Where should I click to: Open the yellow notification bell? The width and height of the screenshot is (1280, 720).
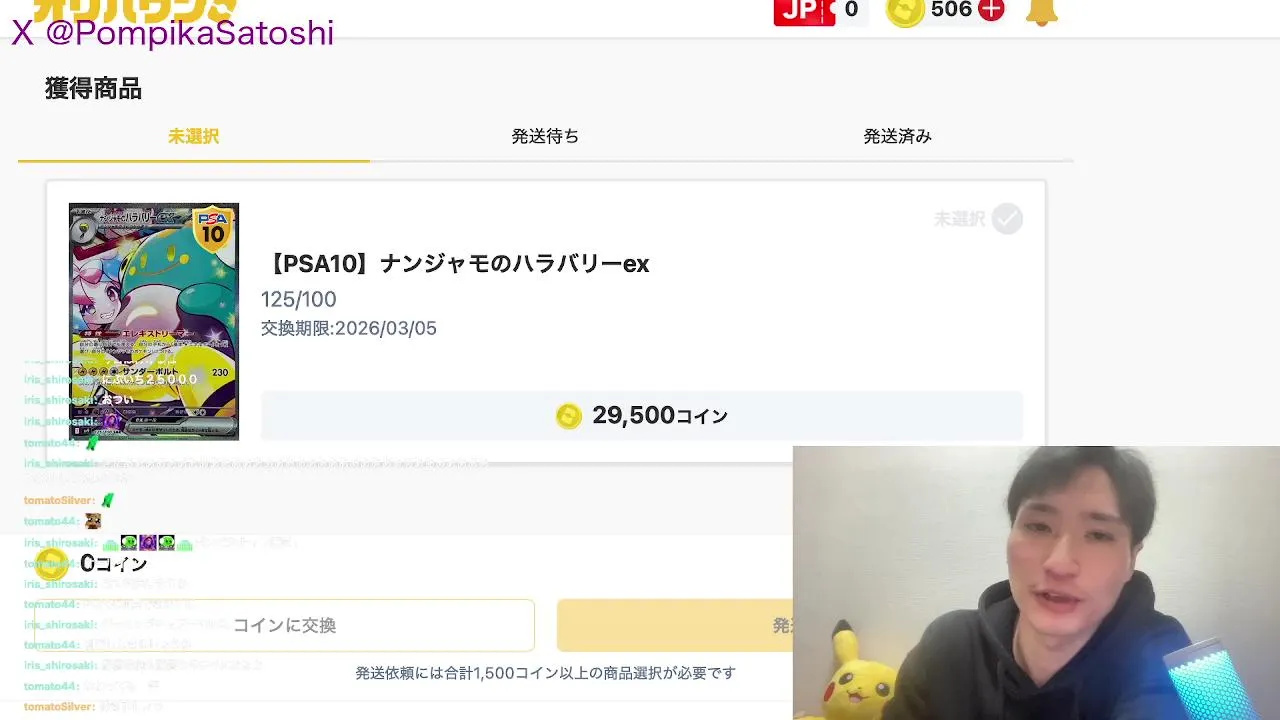(1041, 11)
